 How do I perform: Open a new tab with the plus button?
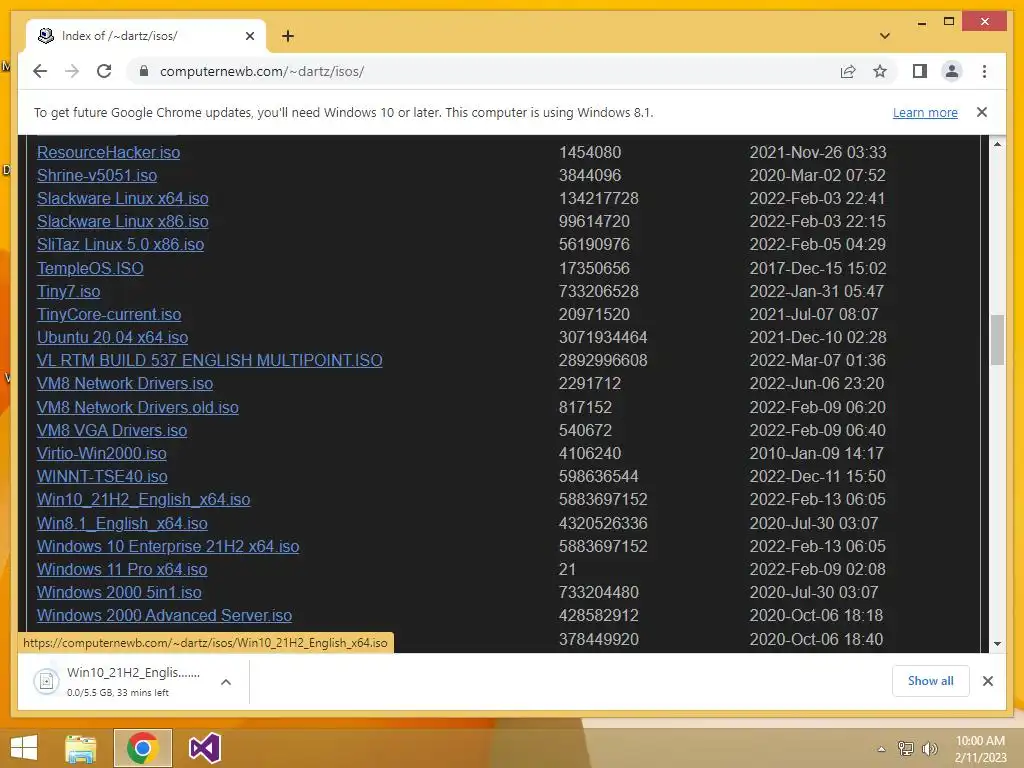click(x=288, y=36)
